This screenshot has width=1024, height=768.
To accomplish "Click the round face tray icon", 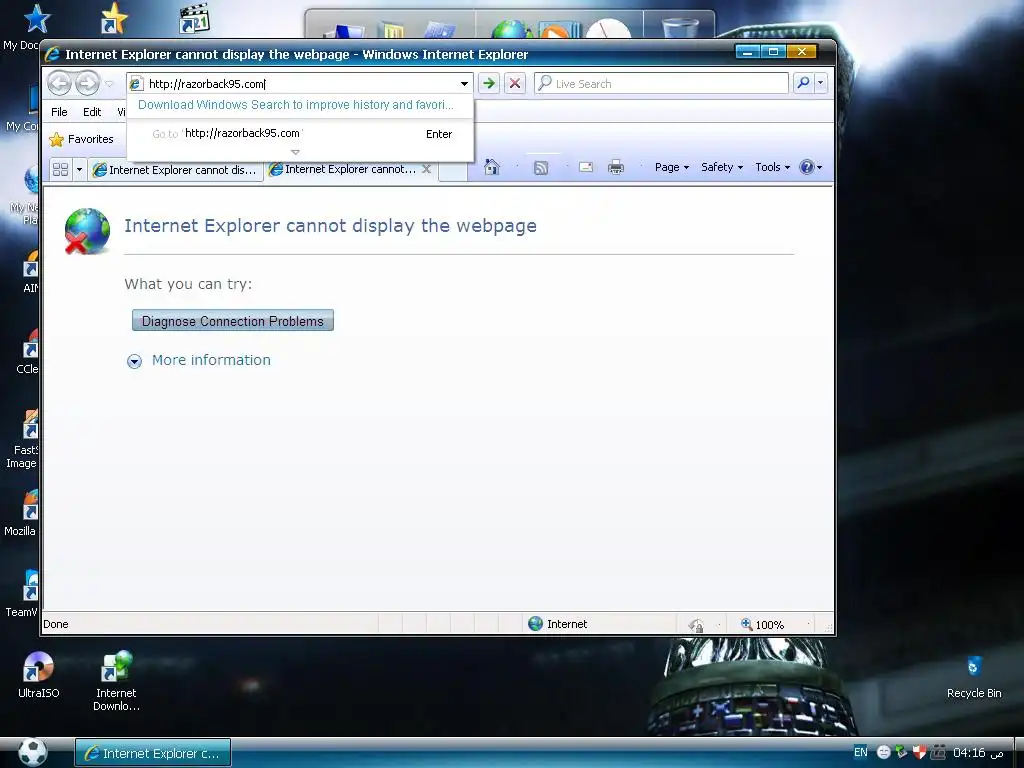I will [883, 752].
